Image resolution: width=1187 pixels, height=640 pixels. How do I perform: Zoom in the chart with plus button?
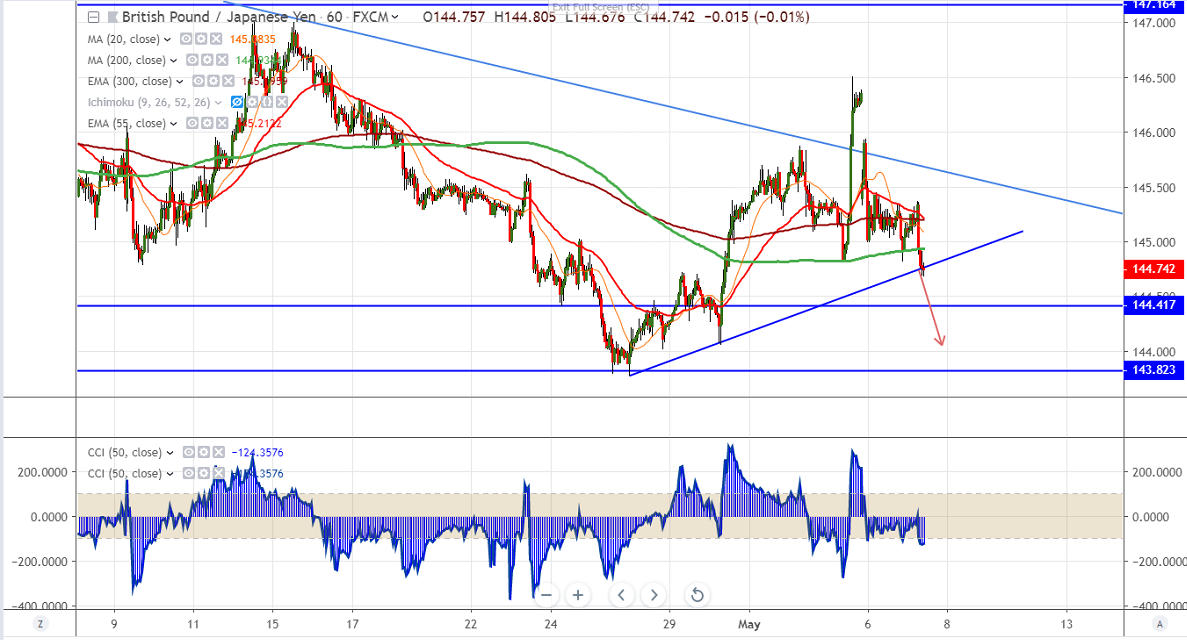tap(578, 595)
